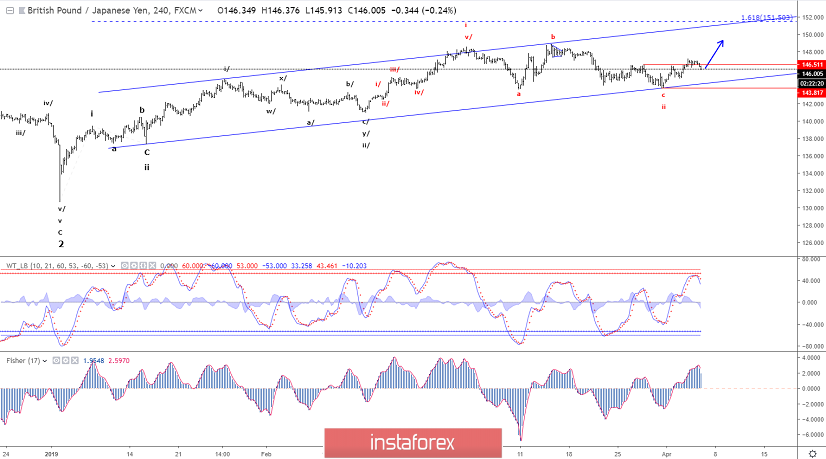Image resolution: width=826 pixels, height=459 pixels.
Task: Click the C146.005 close value
Action: tap(366, 11)
